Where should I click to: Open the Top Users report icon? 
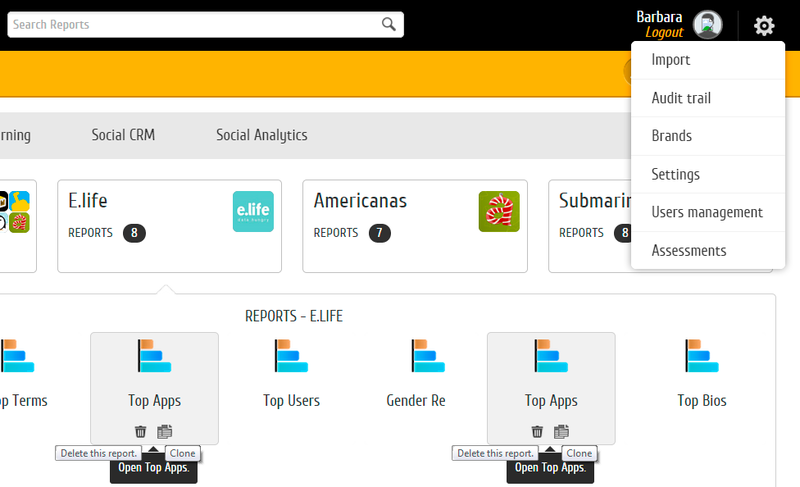291,357
